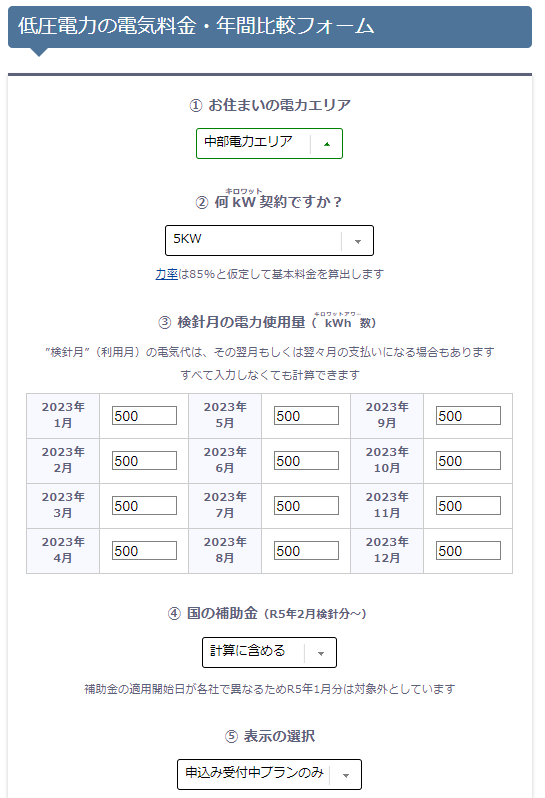The height and width of the screenshot is (798, 545).
Task: Click the down arrow beside 5KW
Action: [x=358, y=242]
